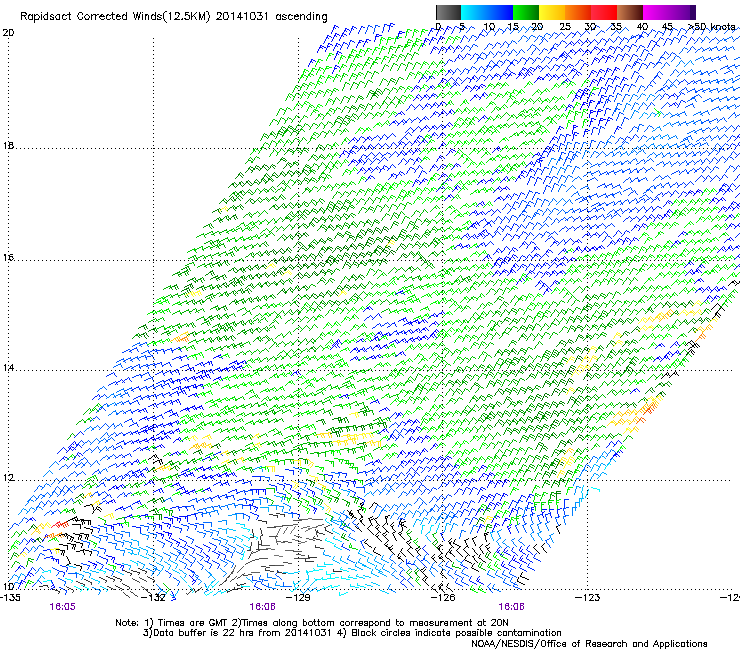
Task: Click the latitude label '20'
Action: (x=8, y=33)
